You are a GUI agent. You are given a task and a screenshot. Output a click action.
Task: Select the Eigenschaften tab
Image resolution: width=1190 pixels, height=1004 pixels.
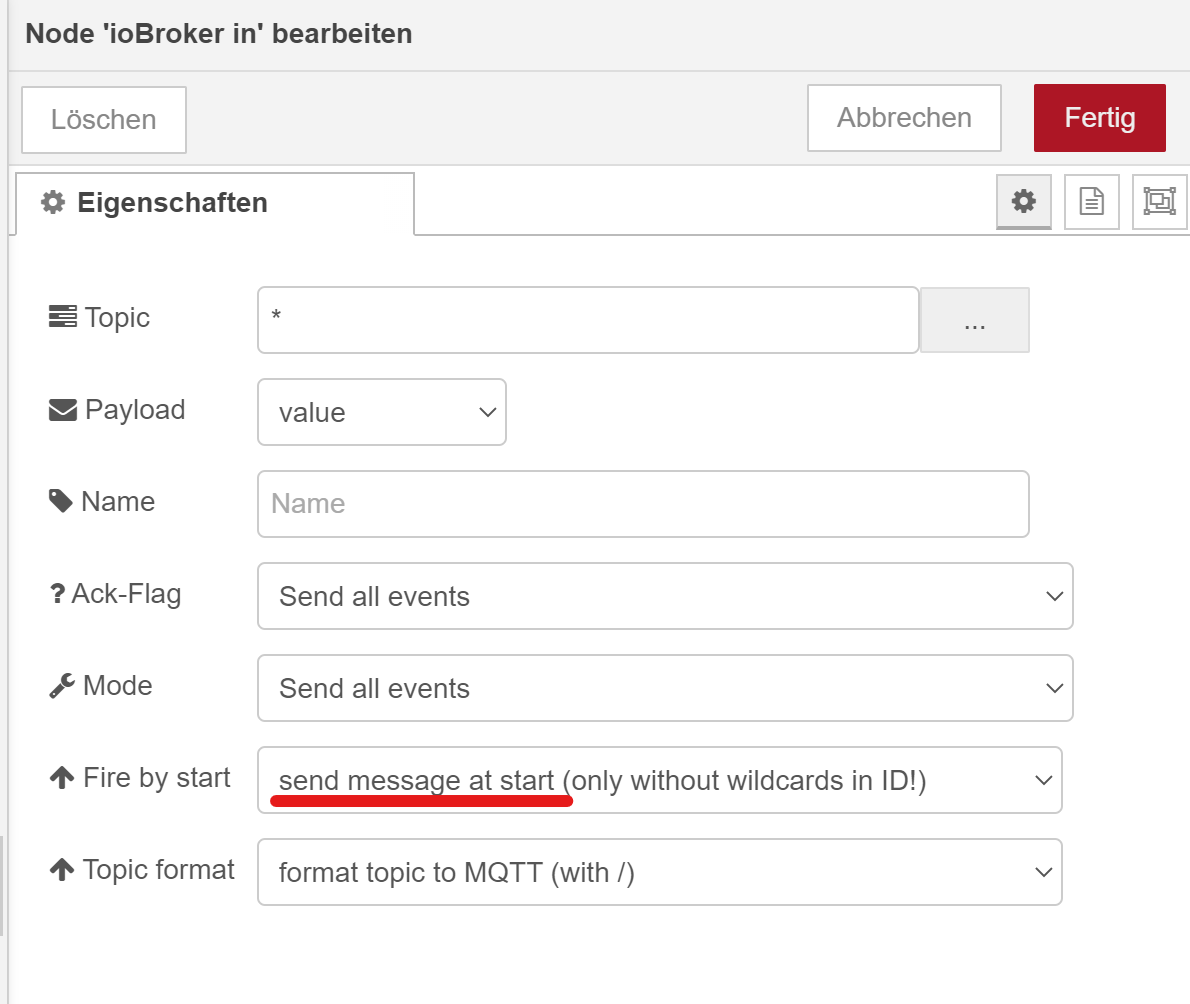(x=215, y=203)
